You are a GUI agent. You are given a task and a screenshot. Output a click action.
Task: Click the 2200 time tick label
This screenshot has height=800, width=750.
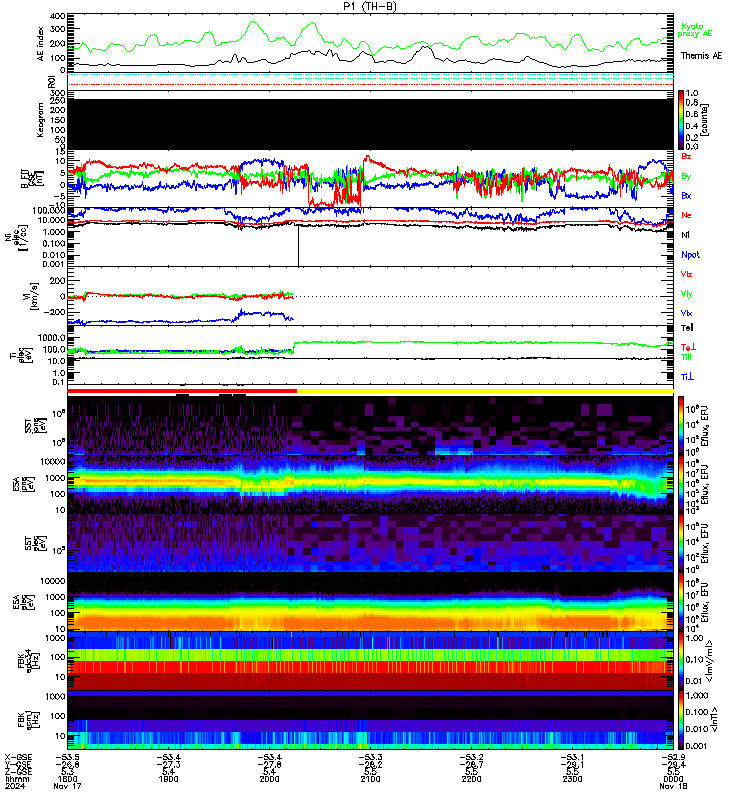471,779
